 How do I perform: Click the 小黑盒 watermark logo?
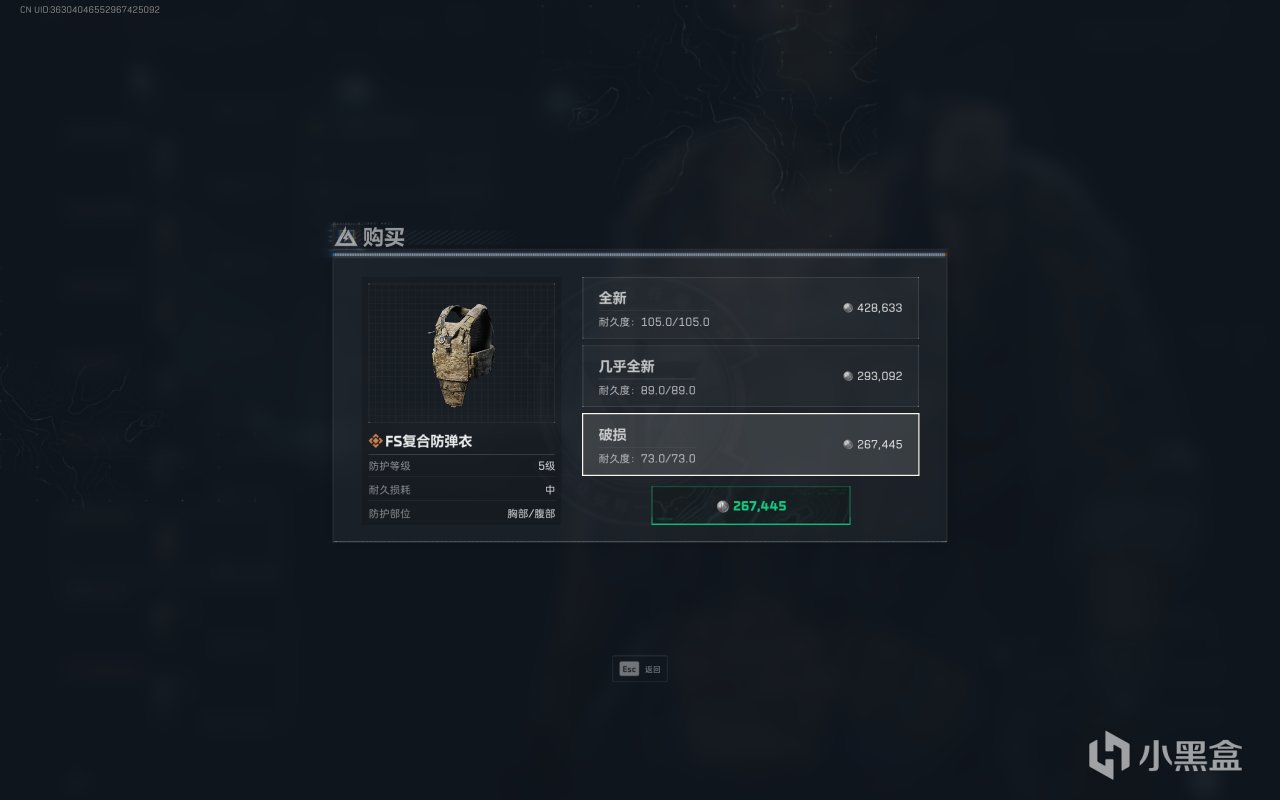[1166, 754]
